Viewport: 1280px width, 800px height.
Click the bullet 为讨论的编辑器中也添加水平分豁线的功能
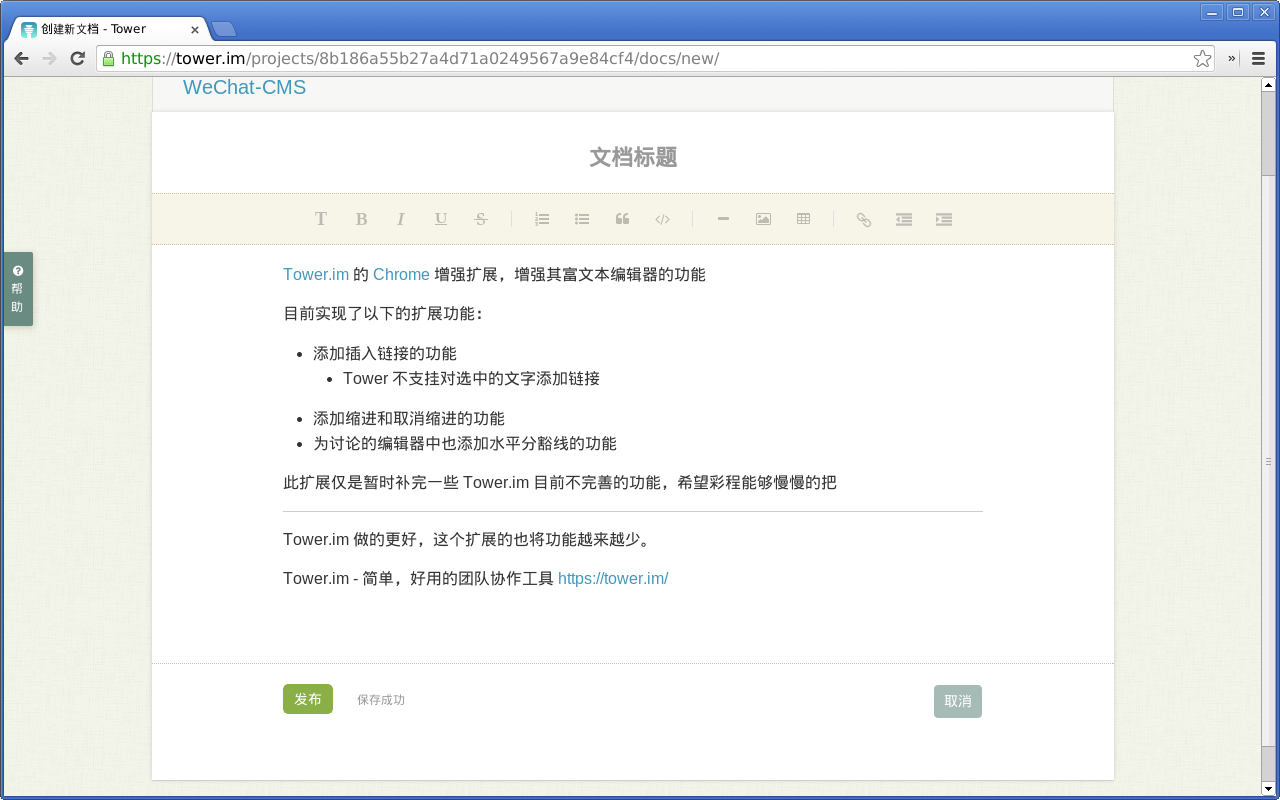pyautogui.click(x=465, y=443)
